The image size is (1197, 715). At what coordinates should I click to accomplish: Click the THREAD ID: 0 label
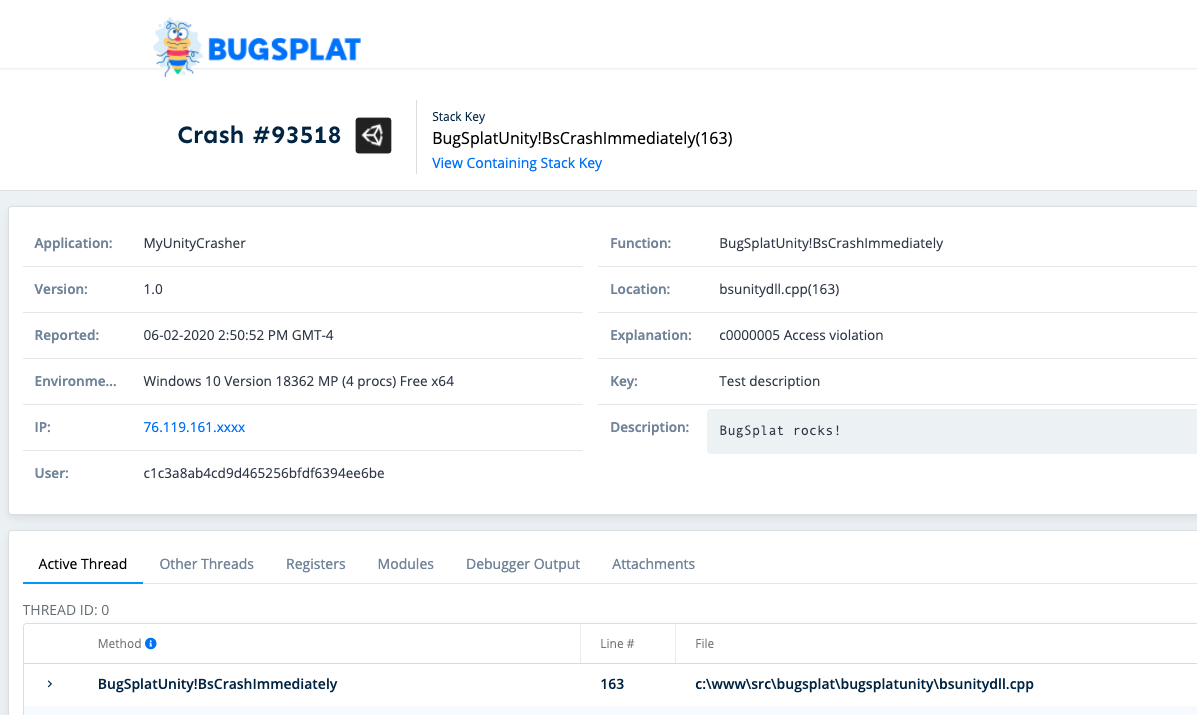(66, 610)
